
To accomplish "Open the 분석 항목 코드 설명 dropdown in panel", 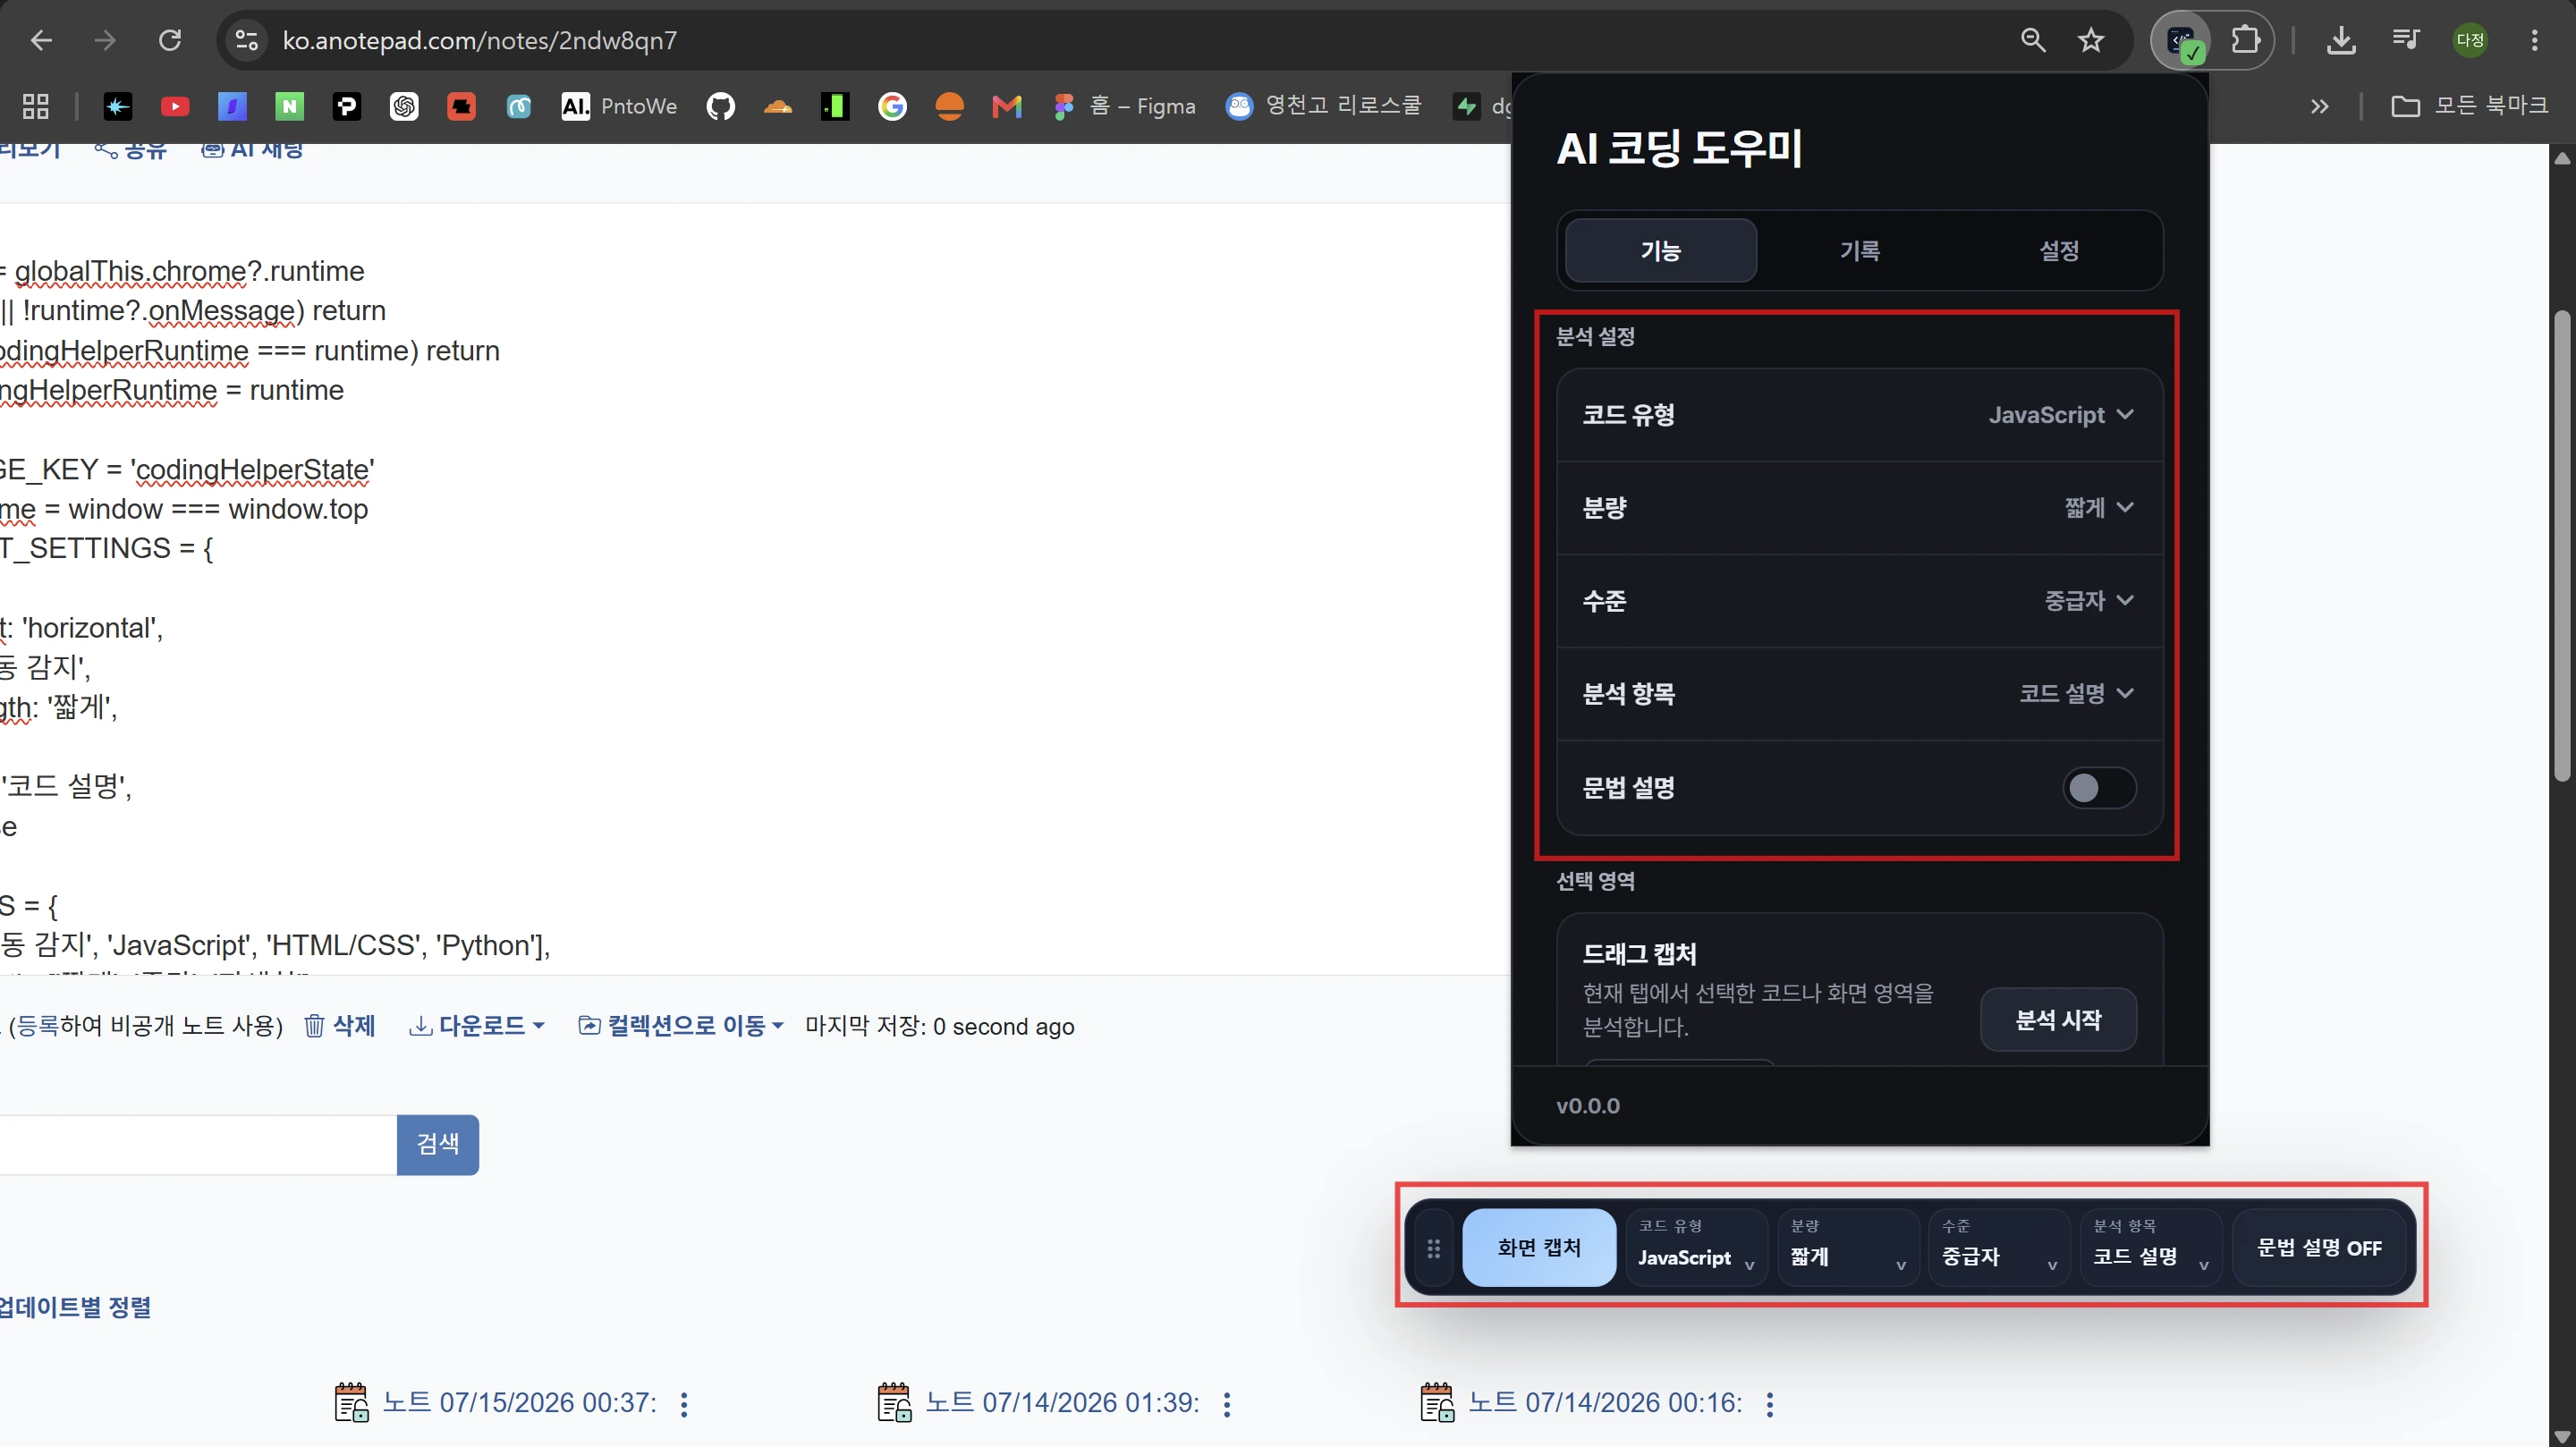I will [1860, 694].
